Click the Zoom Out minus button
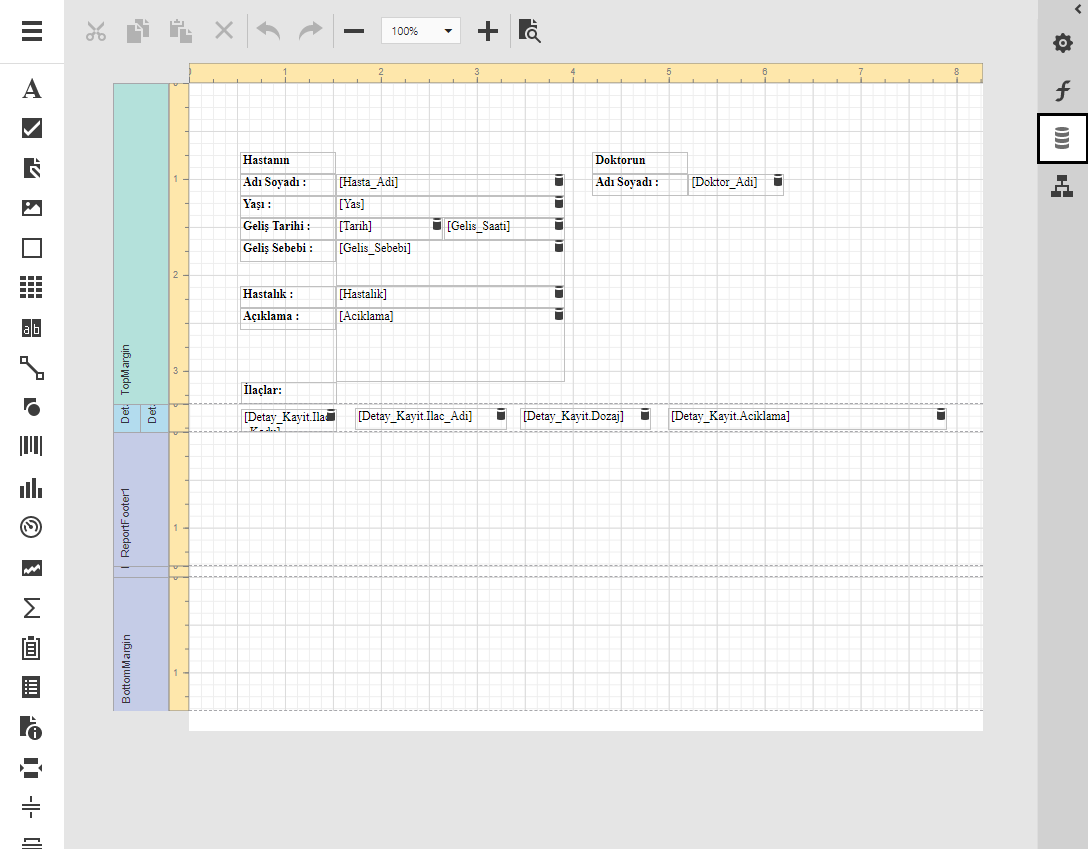This screenshot has width=1088, height=849. point(354,31)
